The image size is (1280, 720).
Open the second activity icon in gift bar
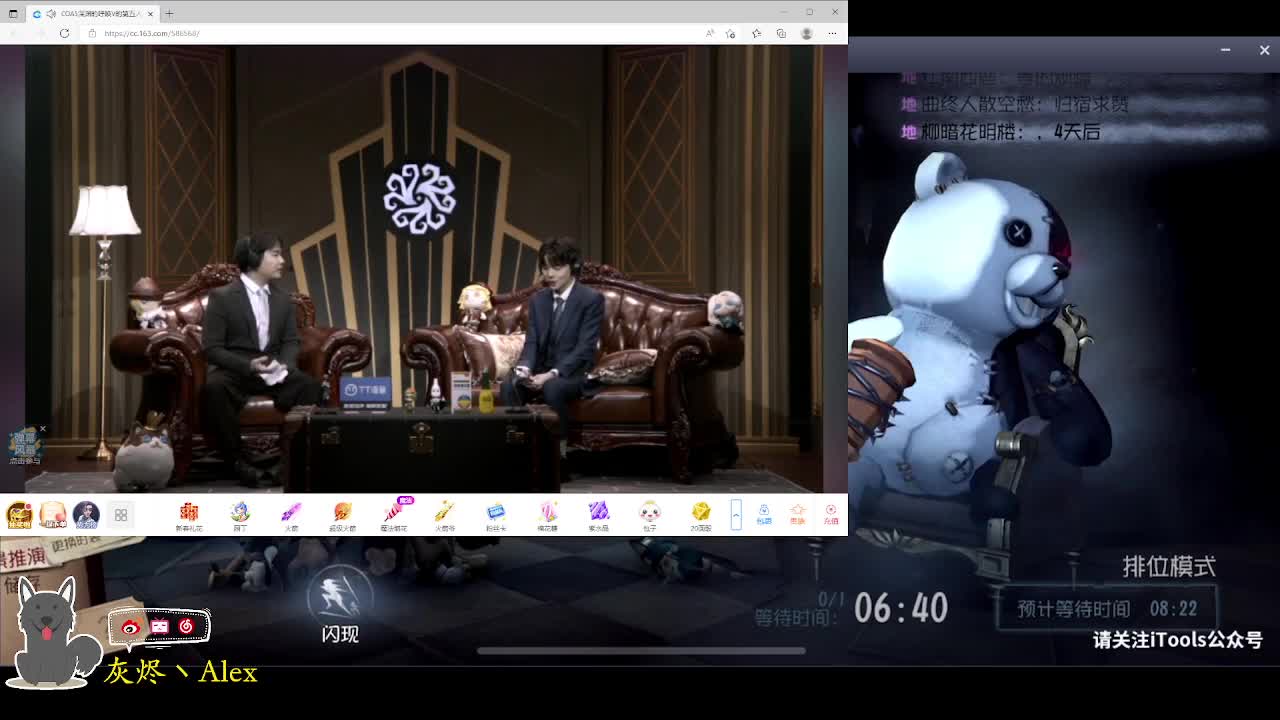tap(53, 515)
